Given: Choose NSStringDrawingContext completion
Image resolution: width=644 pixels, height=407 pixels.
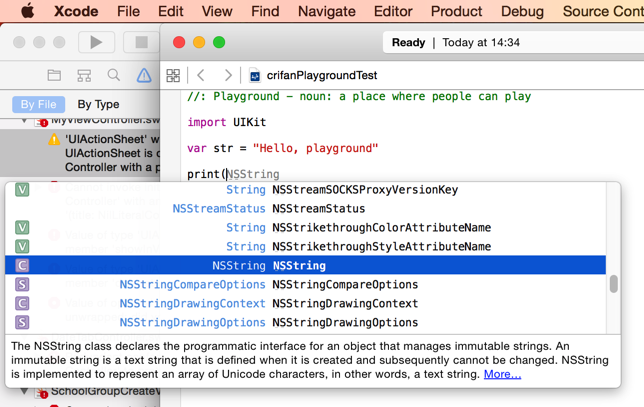Looking at the screenshot, I should pos(306,303).
